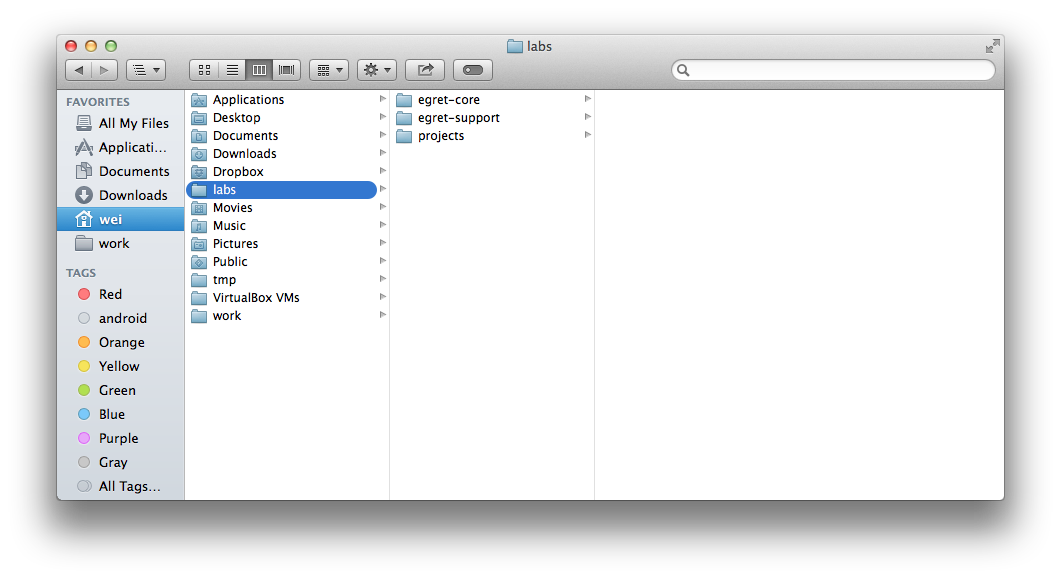Go back with the left arrow button
The image size is (1061, 579).
point(78,70)
